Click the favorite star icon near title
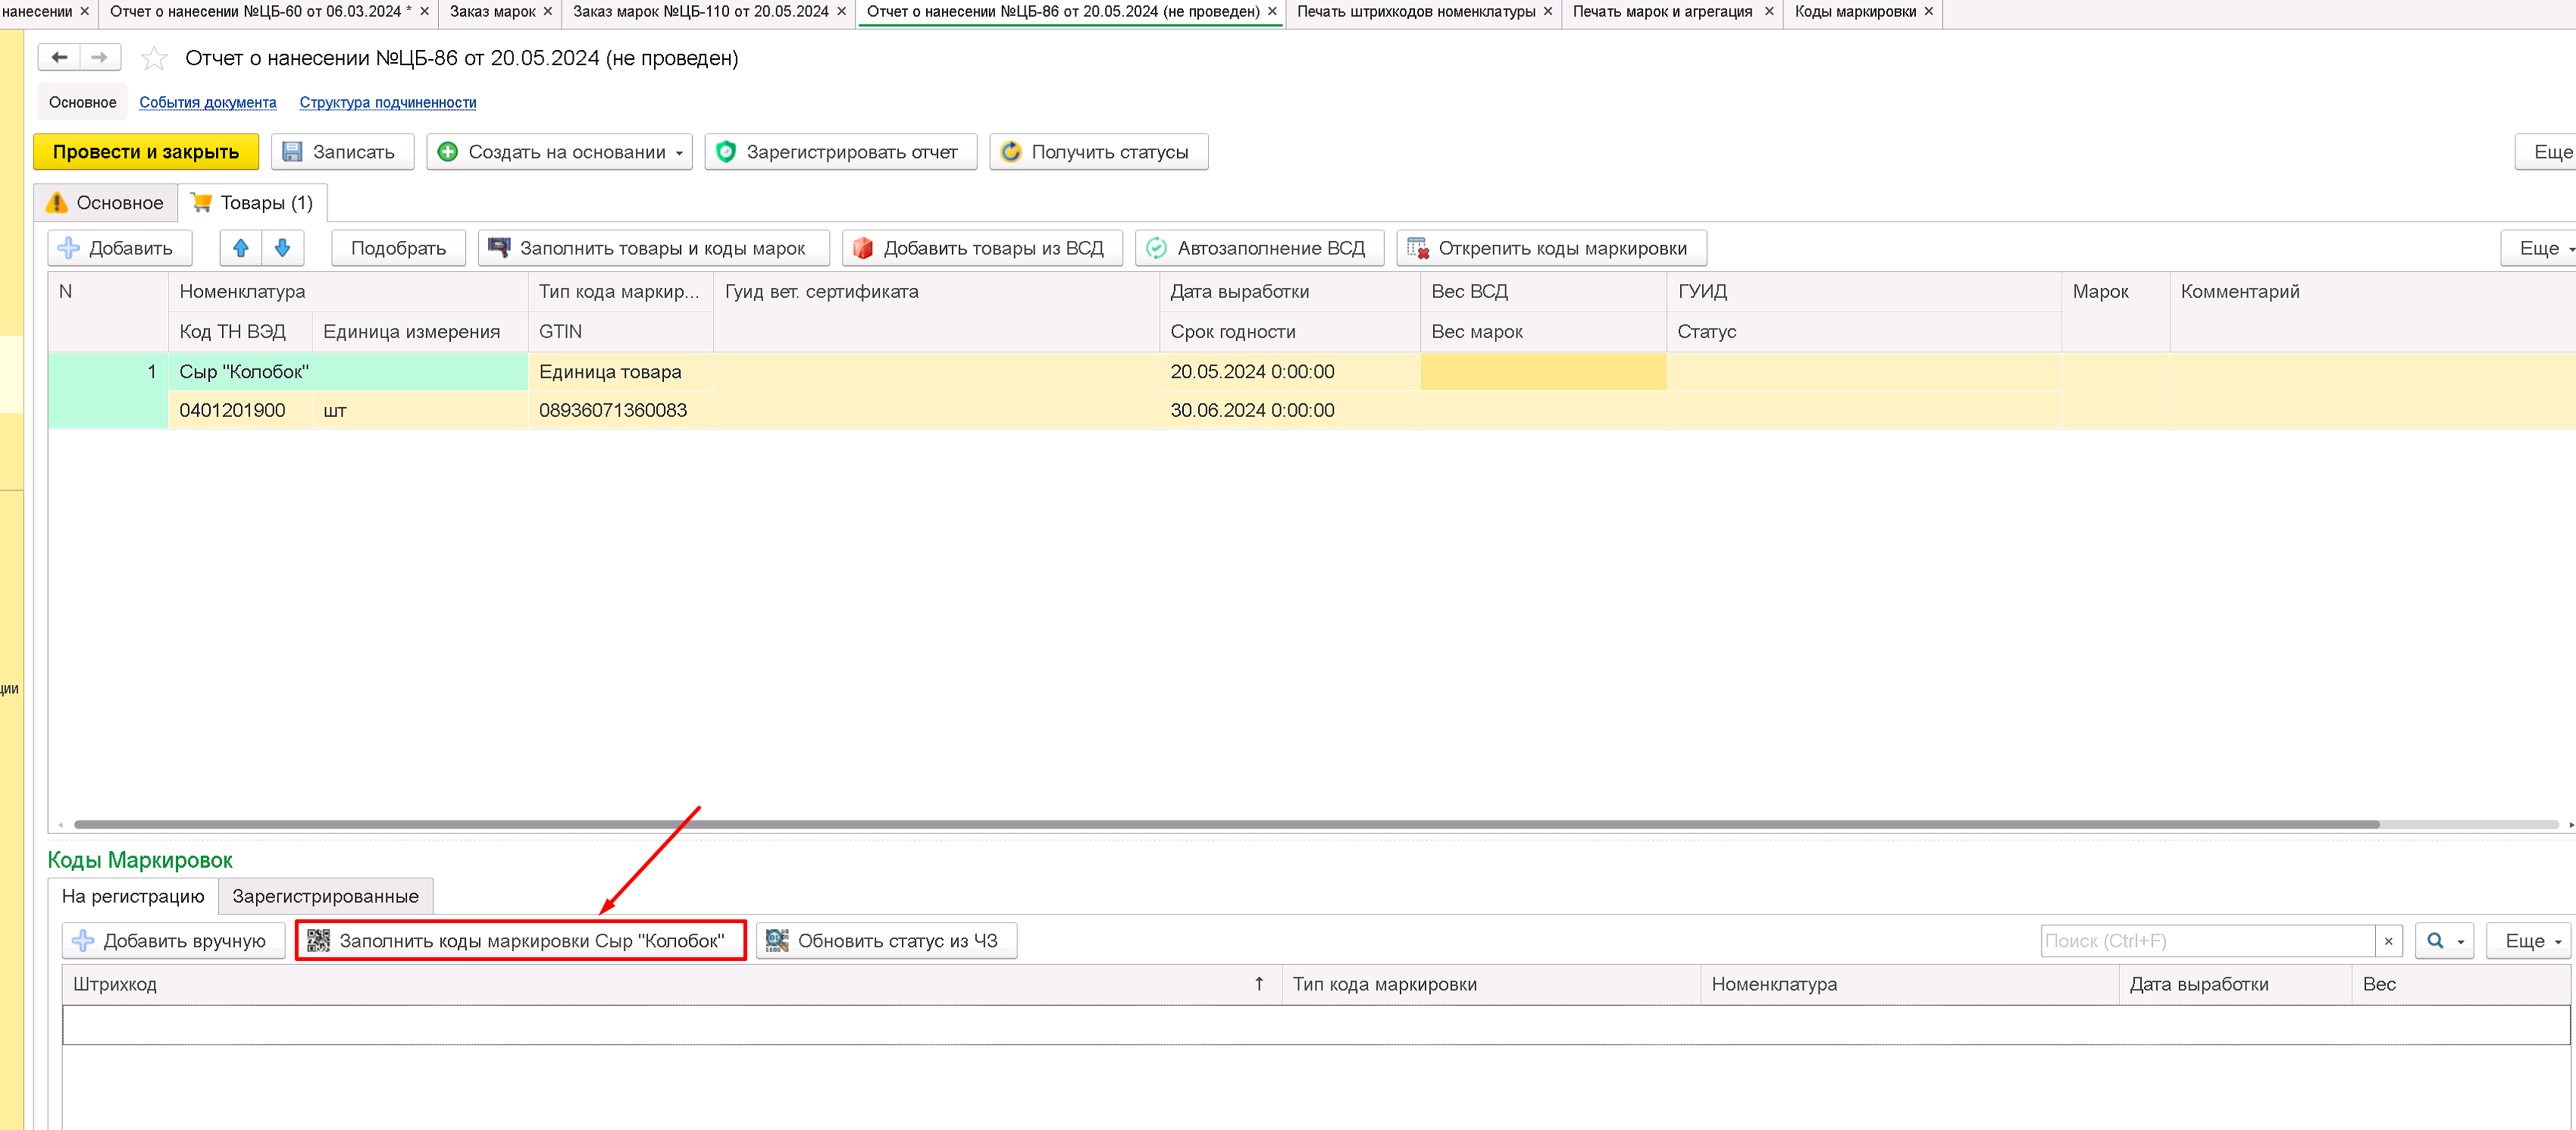The image size is (2576, 1130). coord(154,59)
